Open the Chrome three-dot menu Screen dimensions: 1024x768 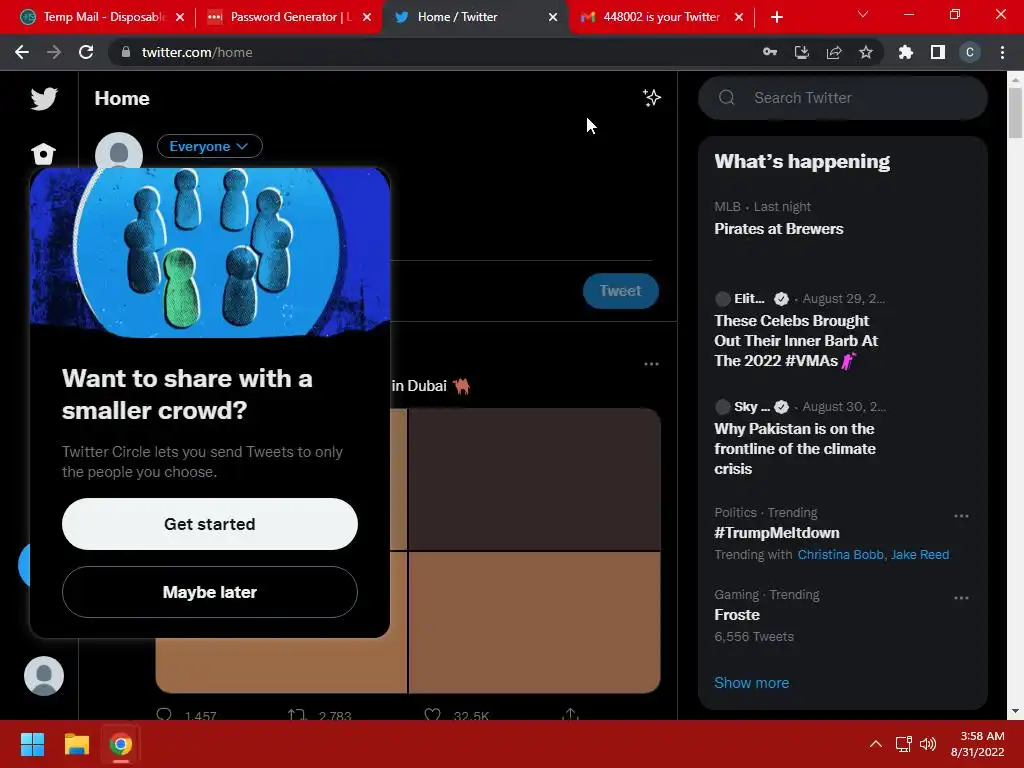(x=1002, y=52)
